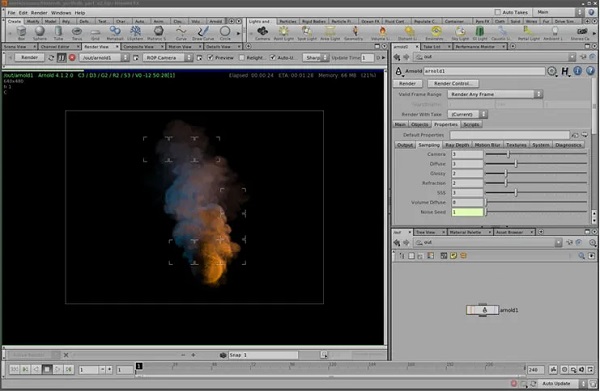Select the Curve shelf tool

click(x=181, y=33)
